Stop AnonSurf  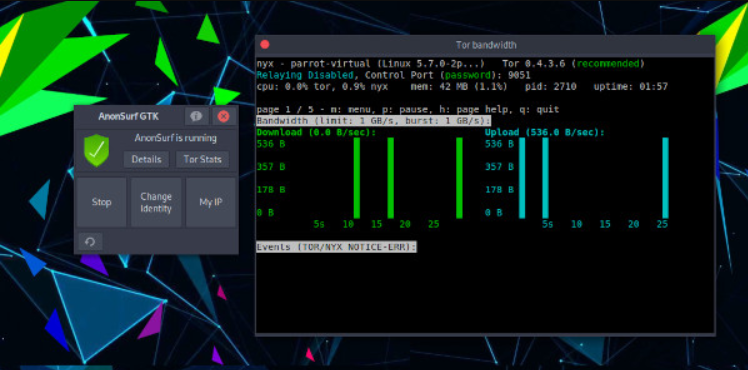pos(102,202)
